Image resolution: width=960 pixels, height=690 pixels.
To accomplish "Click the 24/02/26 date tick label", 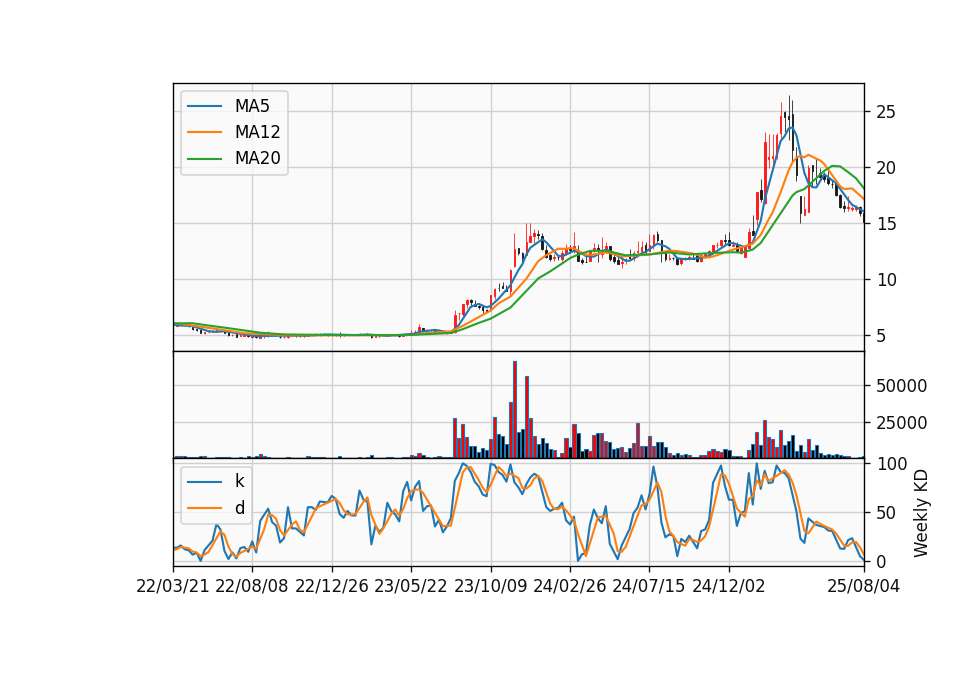I will coord(569,586).
